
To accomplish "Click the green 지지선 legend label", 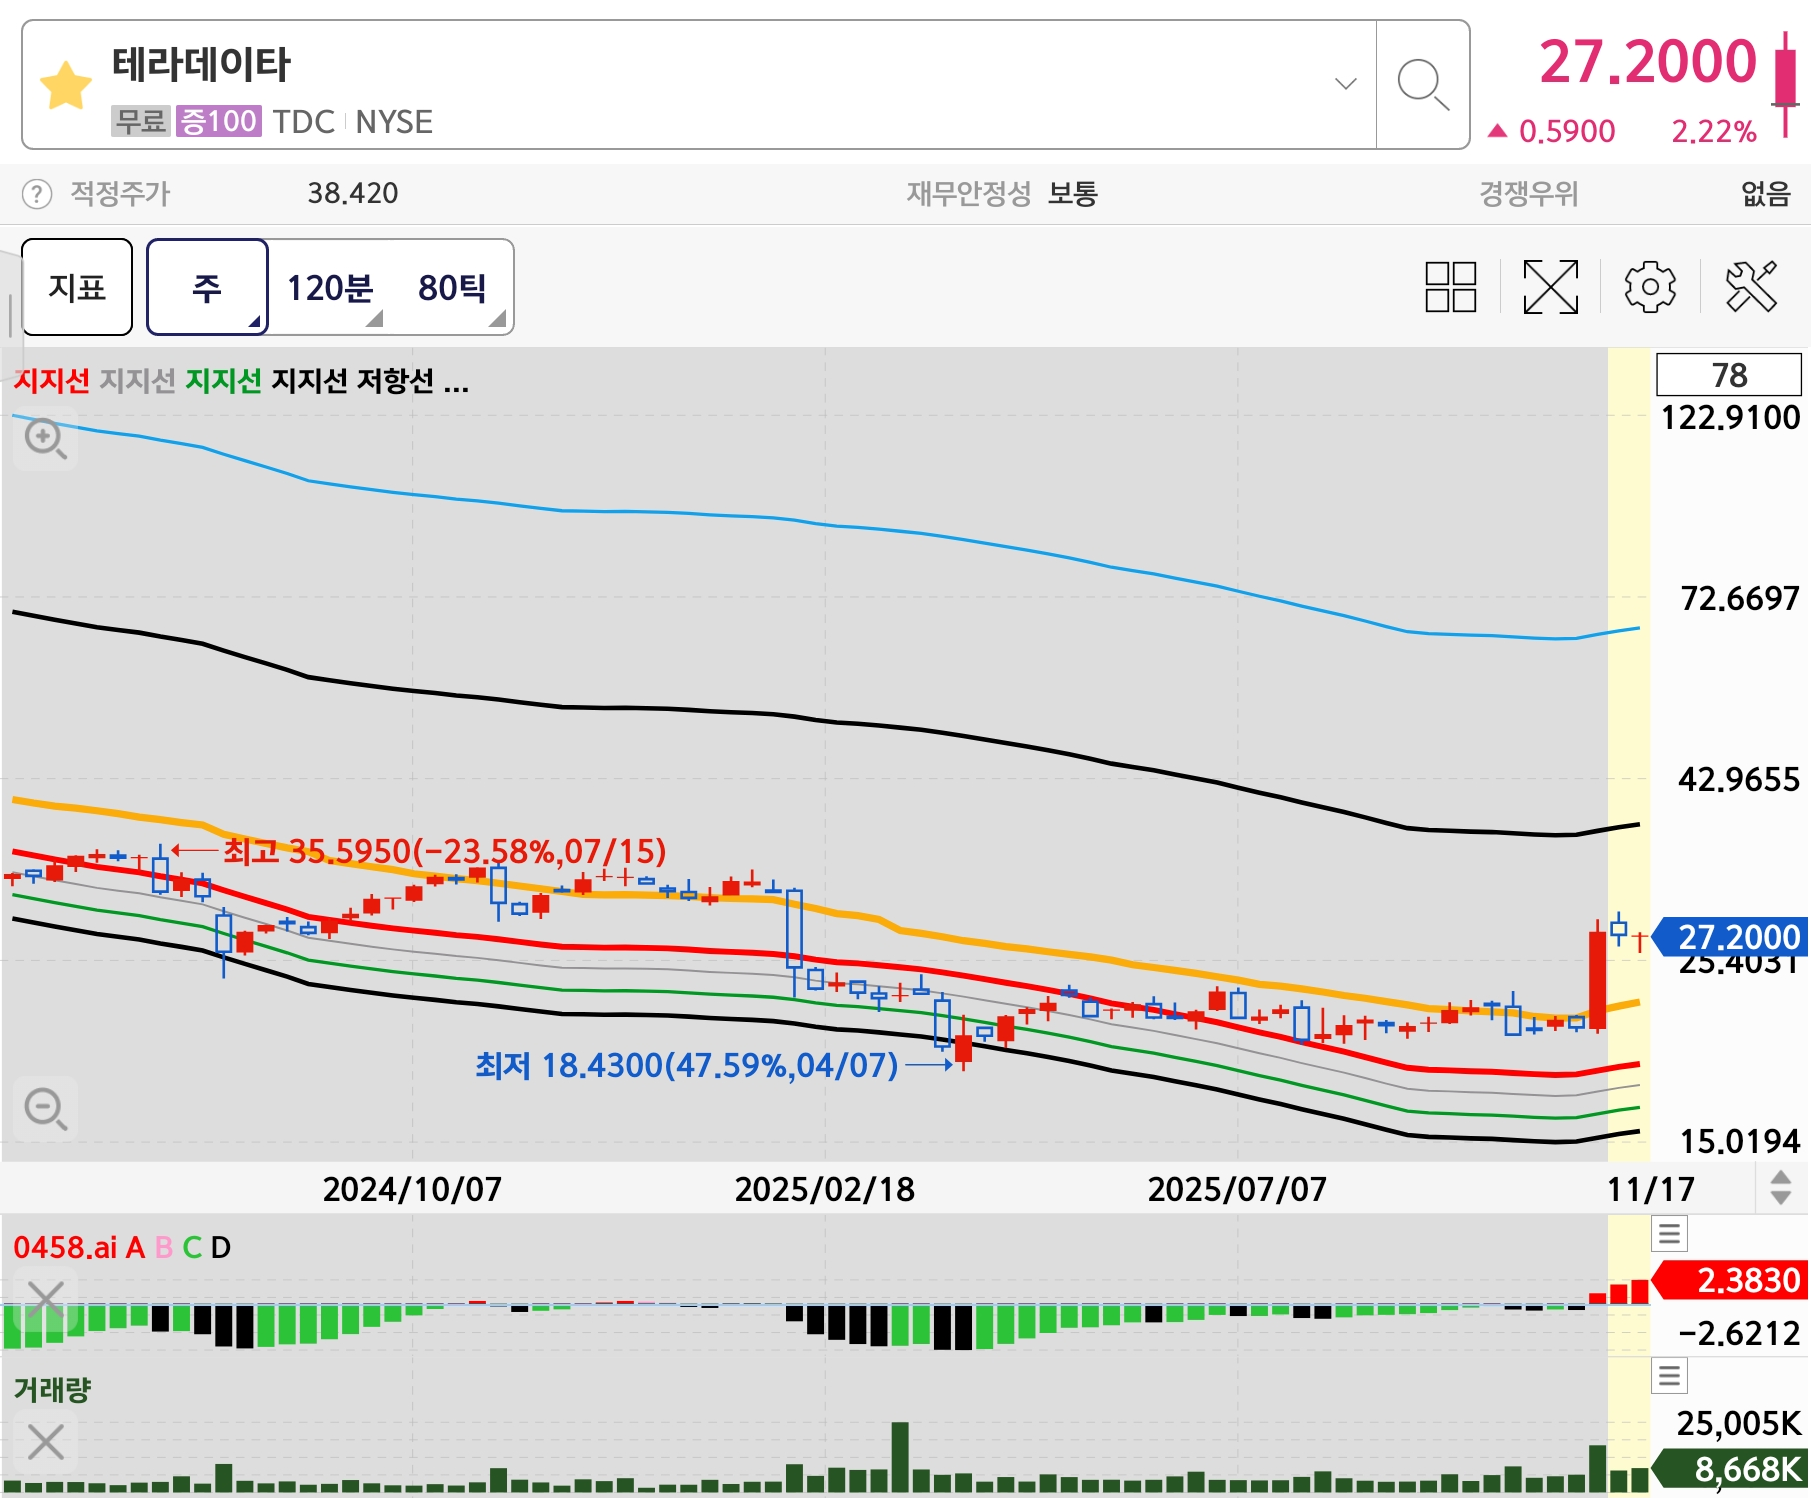I will coord(224,381).
